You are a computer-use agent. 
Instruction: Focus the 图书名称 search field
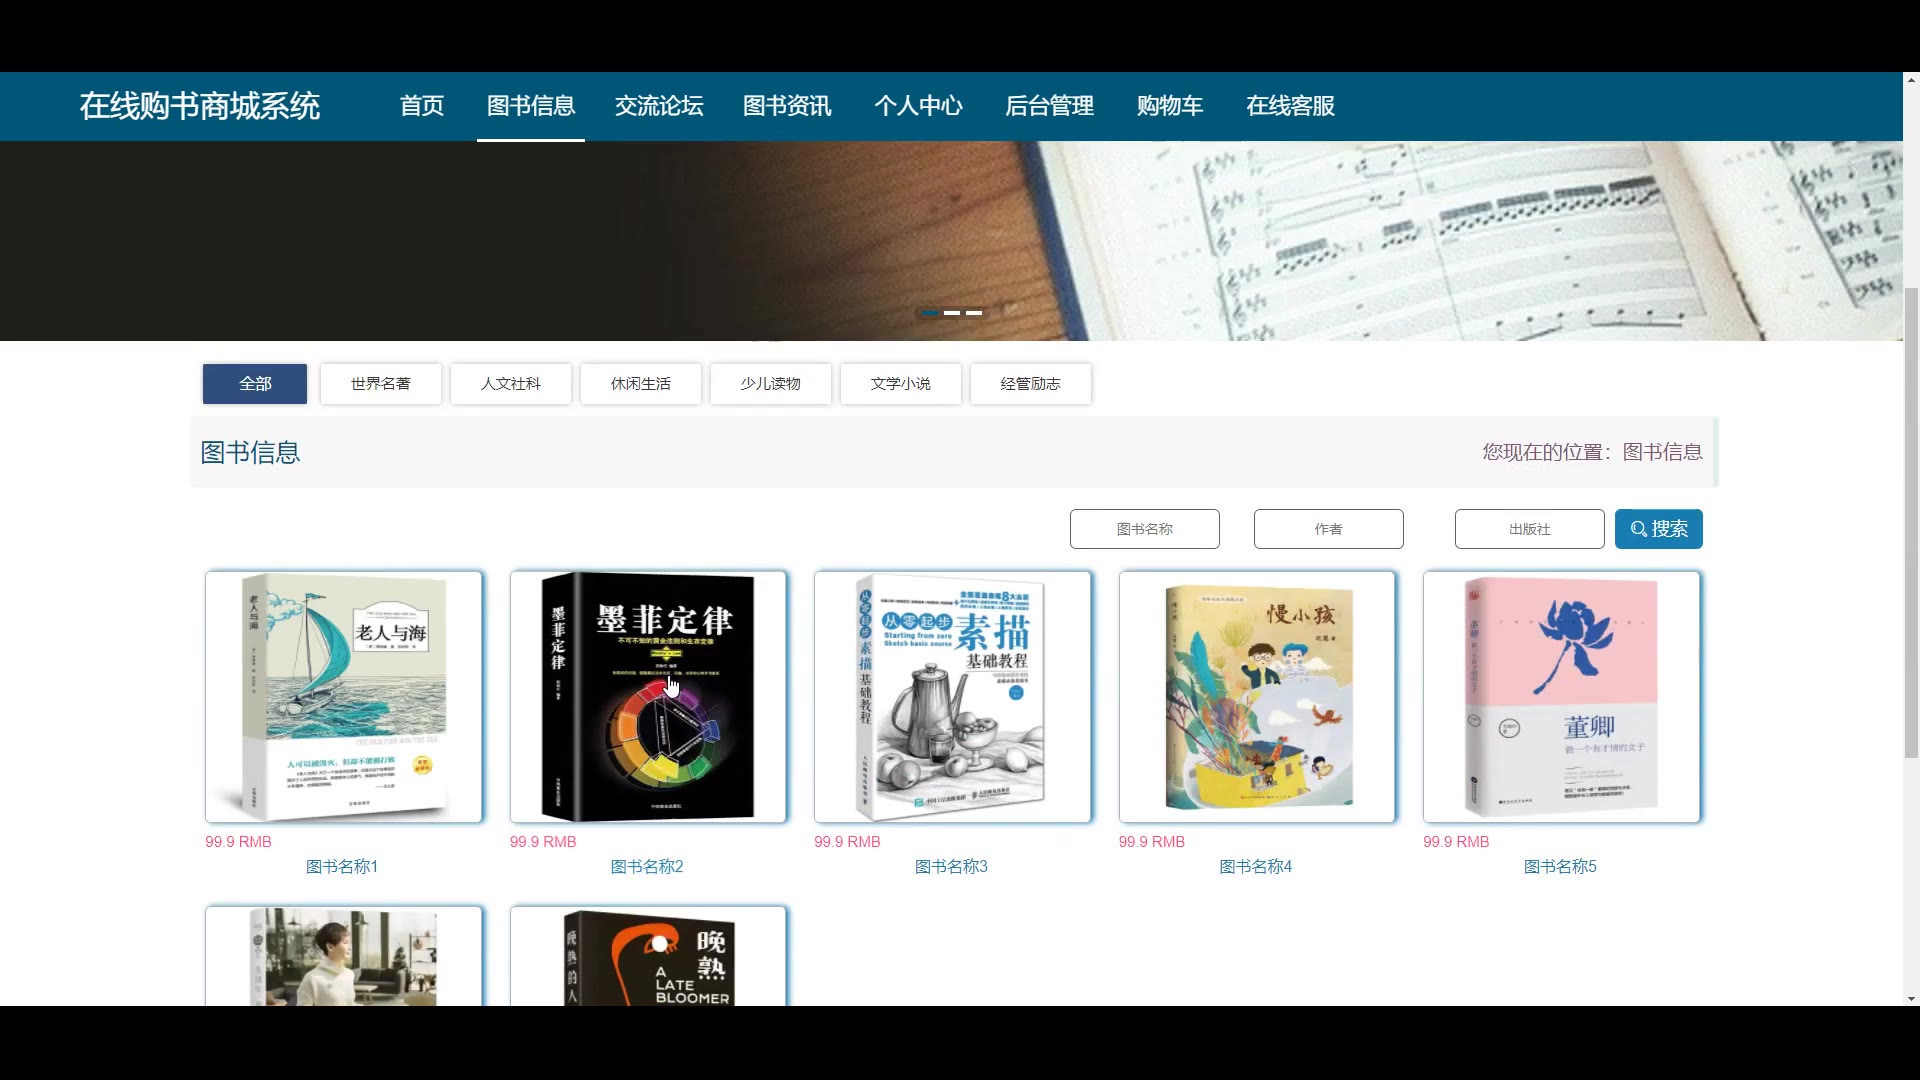click(1145, 529)
